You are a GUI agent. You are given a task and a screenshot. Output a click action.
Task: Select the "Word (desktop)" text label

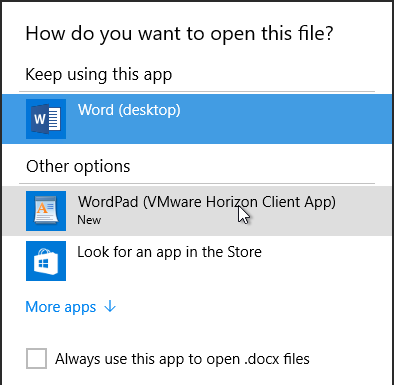point(129,110)
